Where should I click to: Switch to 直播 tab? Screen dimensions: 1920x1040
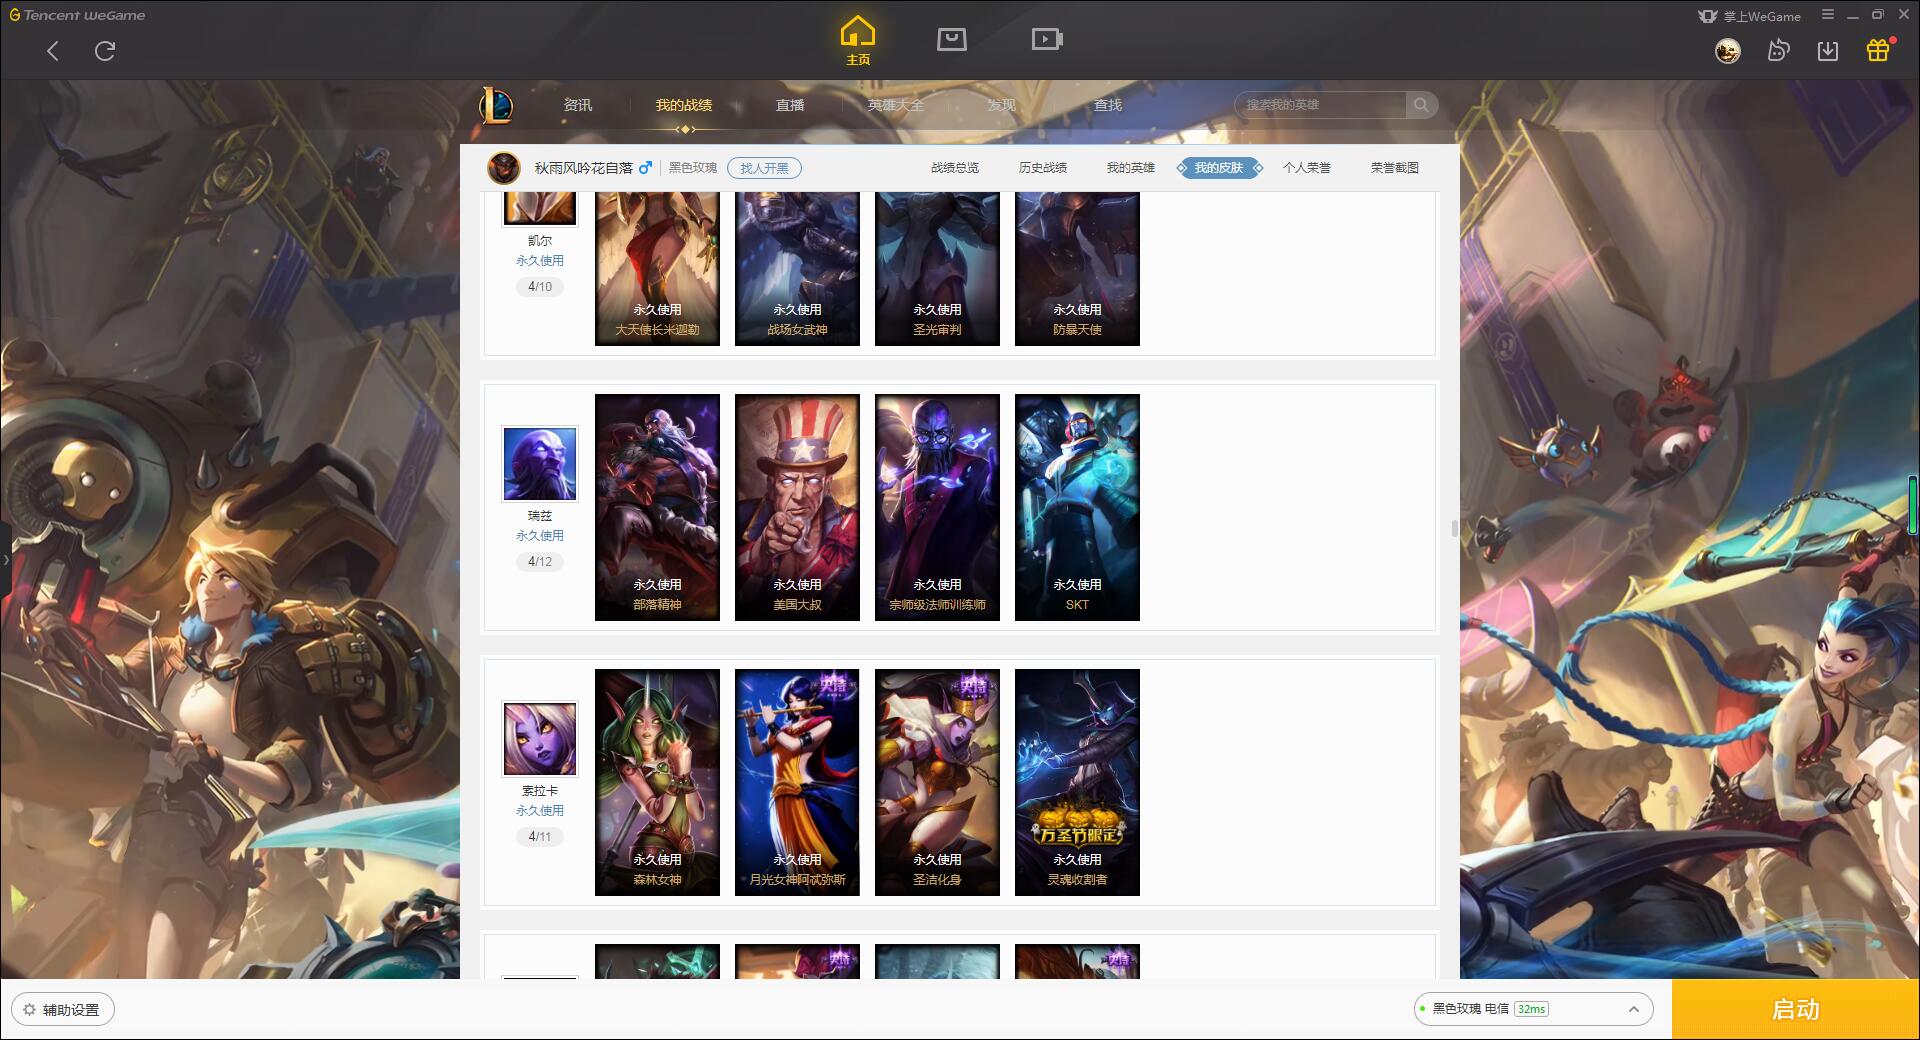(790, 105)
